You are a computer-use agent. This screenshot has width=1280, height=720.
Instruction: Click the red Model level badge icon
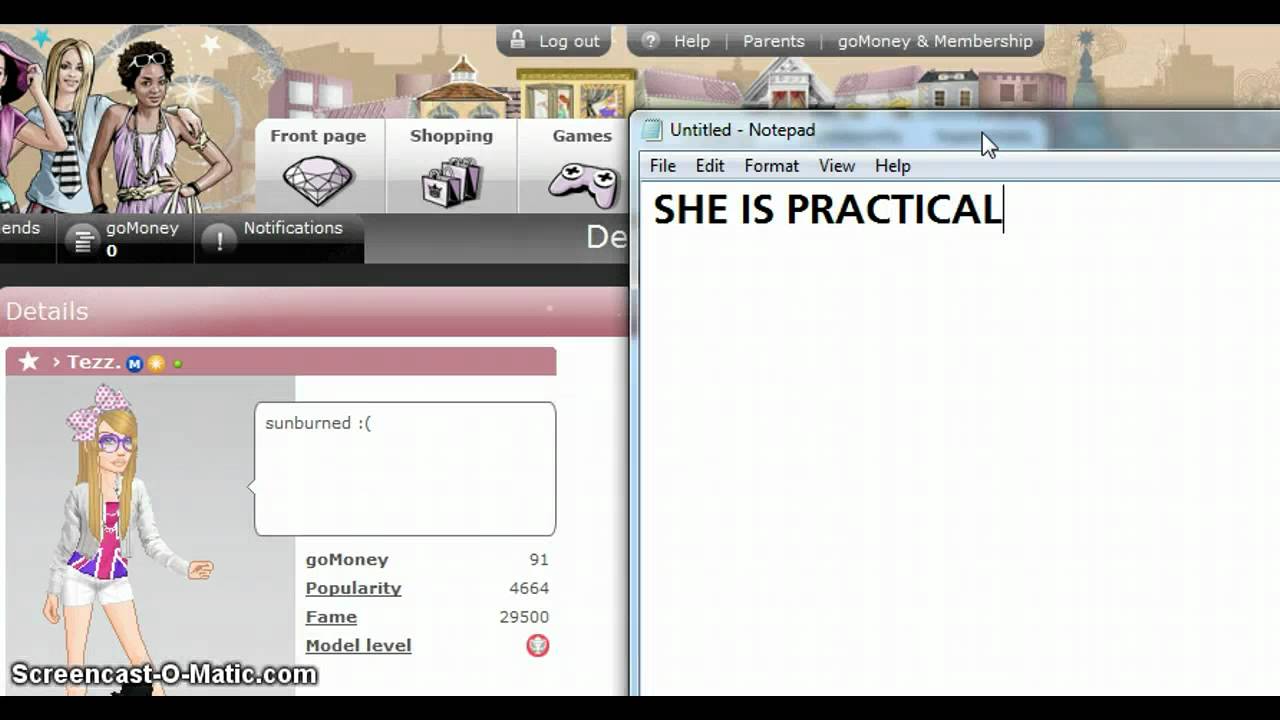(x=538, y=646)
